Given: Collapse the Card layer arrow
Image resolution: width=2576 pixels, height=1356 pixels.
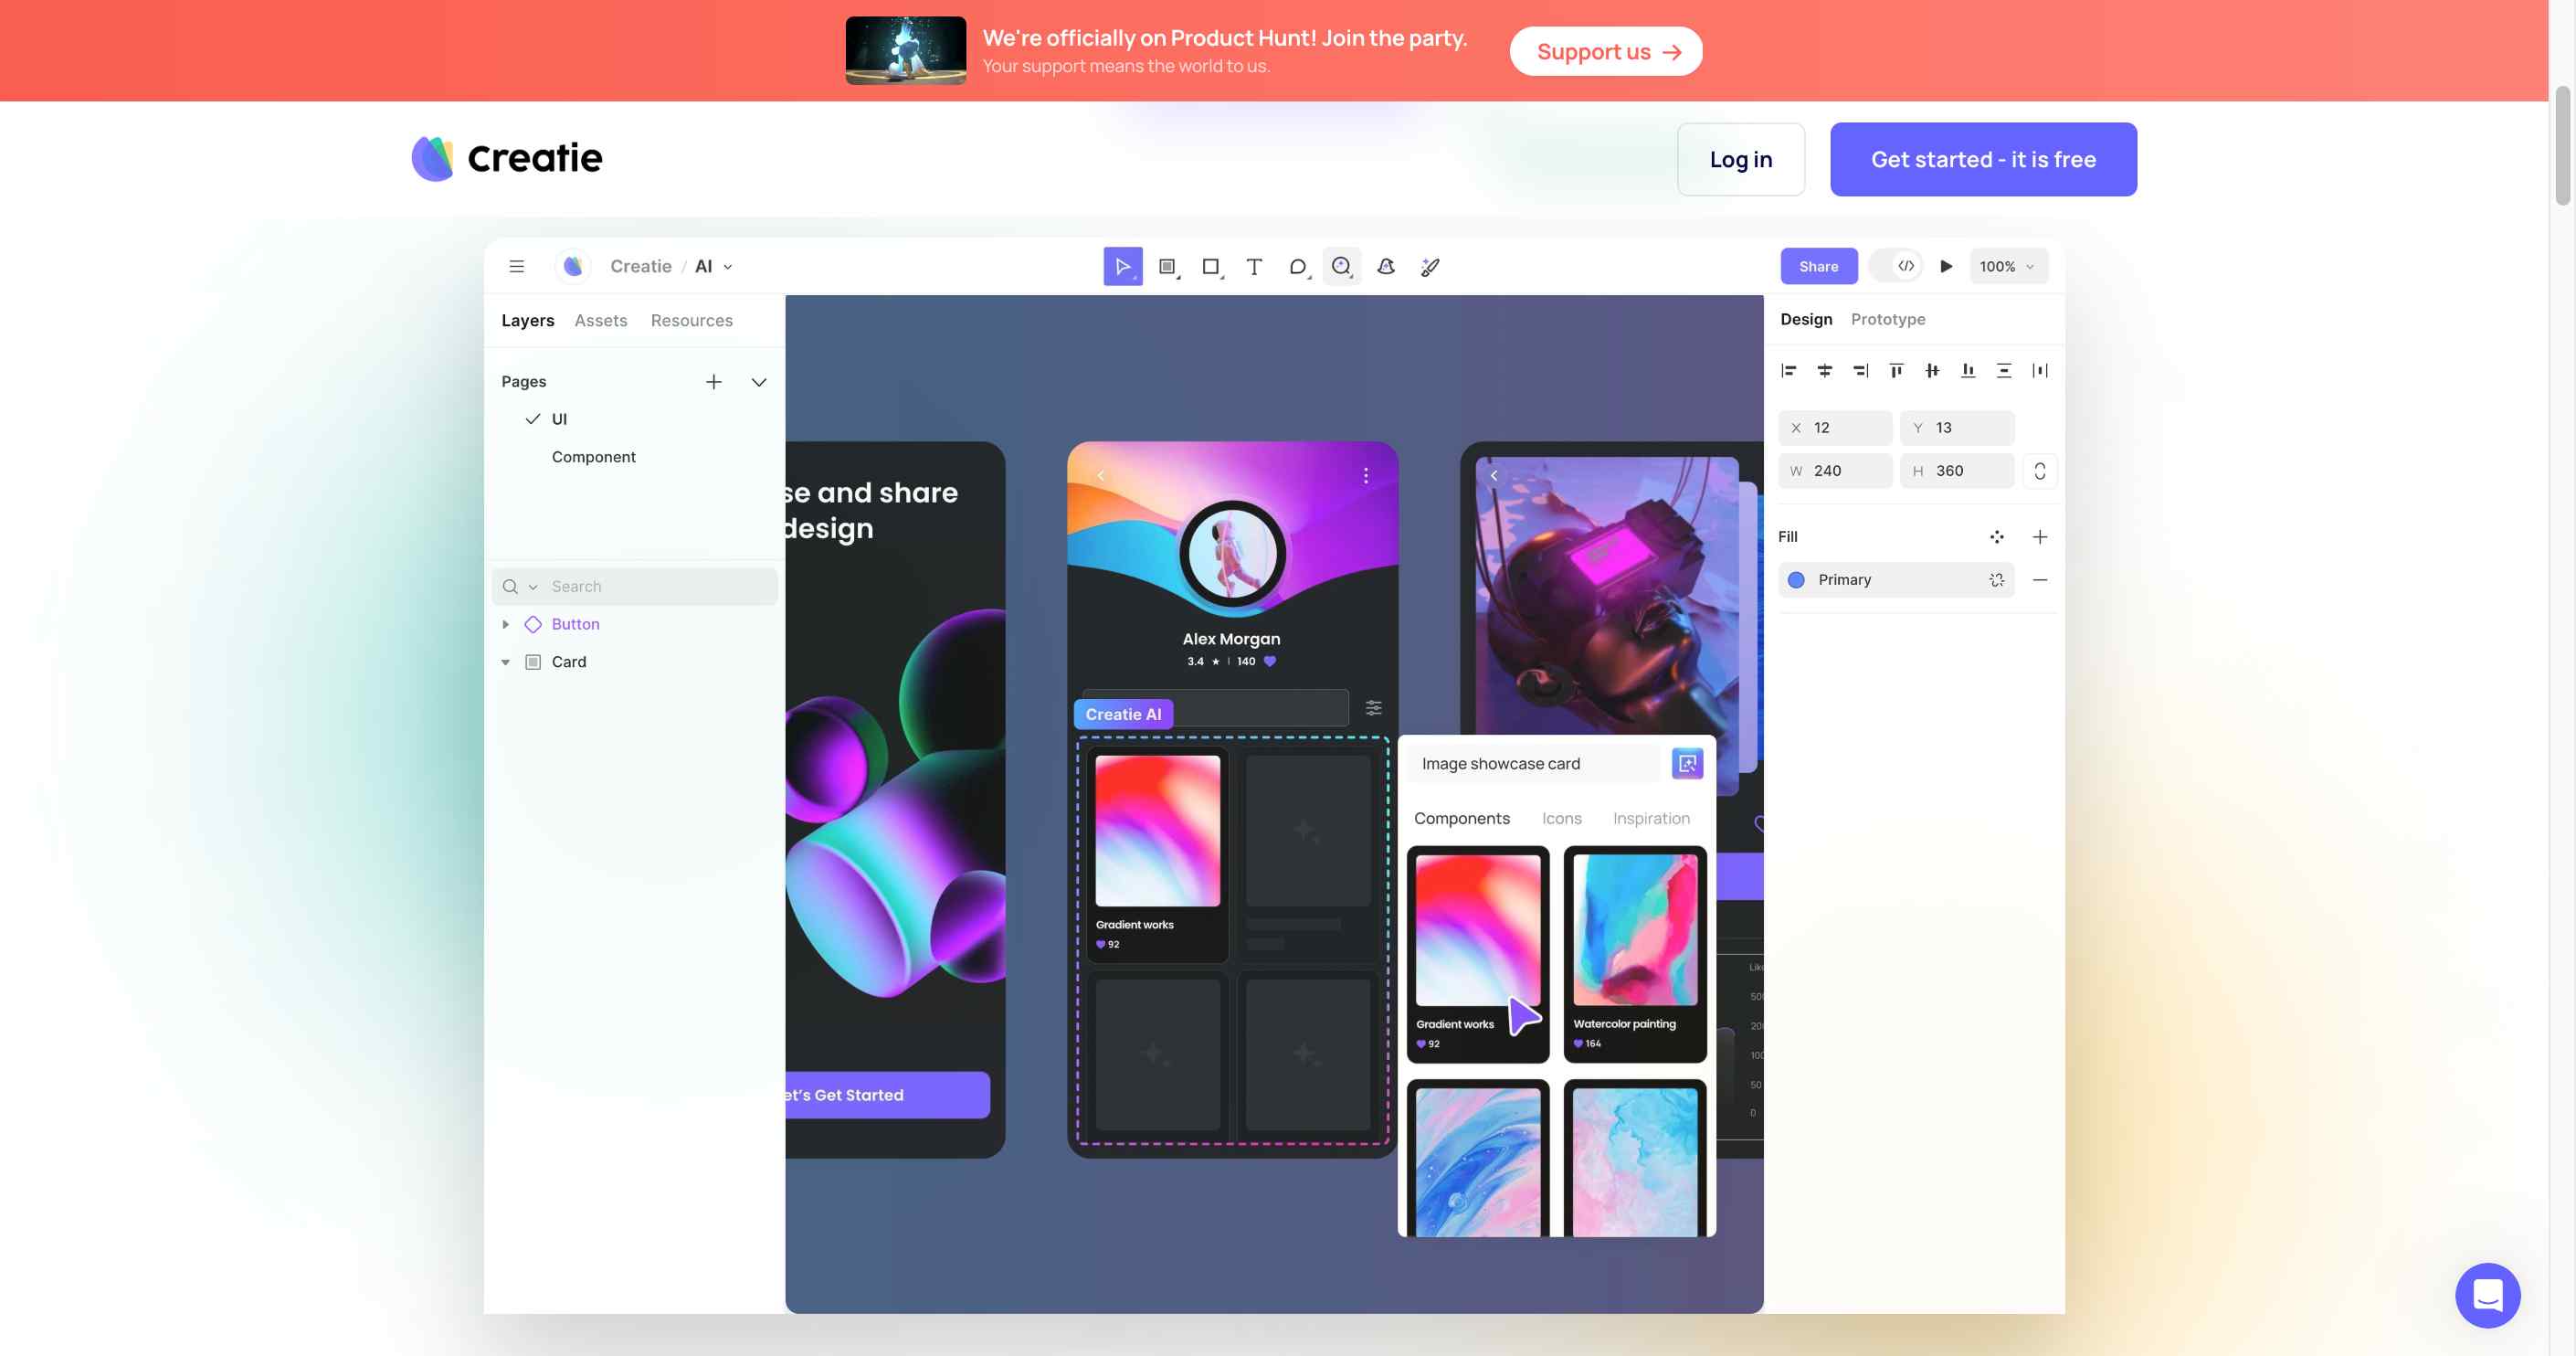Looking at the screenshot, I should pos(505,662).
